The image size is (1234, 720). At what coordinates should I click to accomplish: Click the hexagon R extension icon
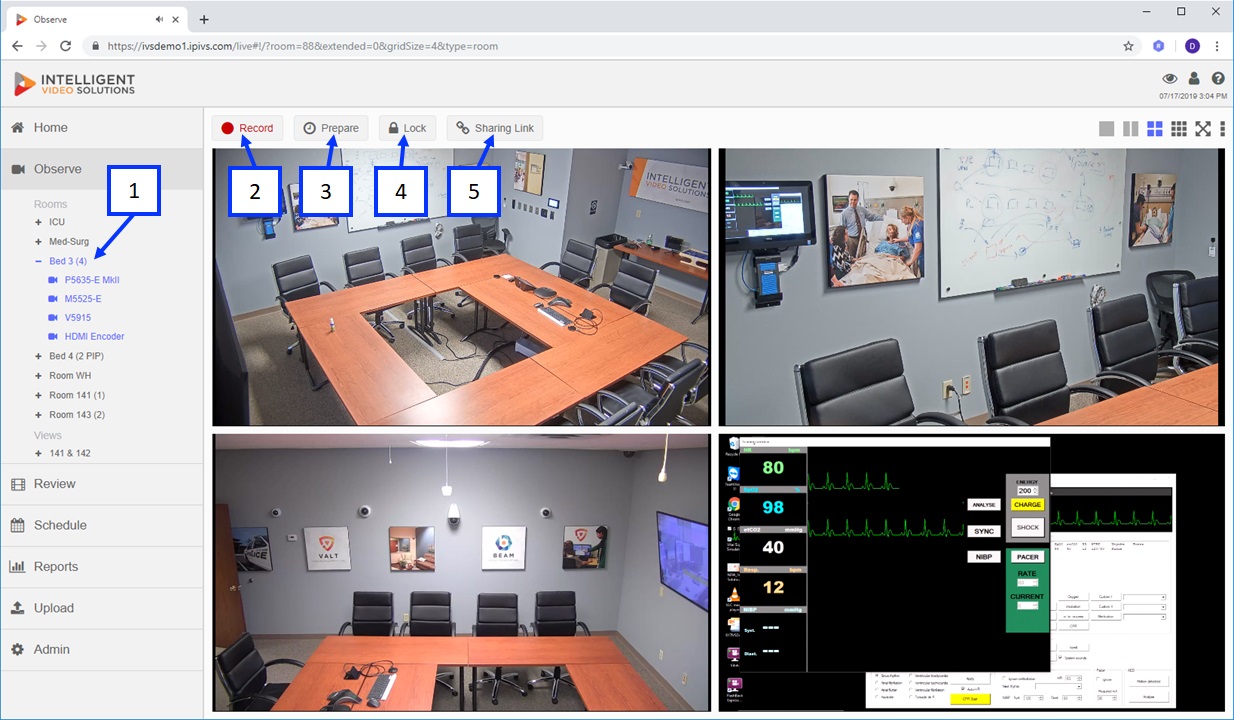(1159, 46)
